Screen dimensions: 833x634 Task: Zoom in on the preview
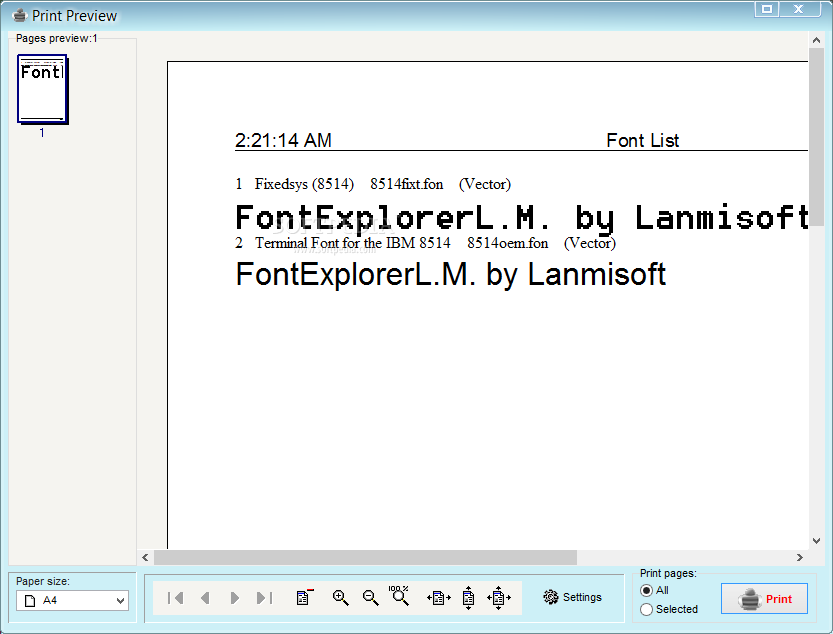[x=341, y=598]
